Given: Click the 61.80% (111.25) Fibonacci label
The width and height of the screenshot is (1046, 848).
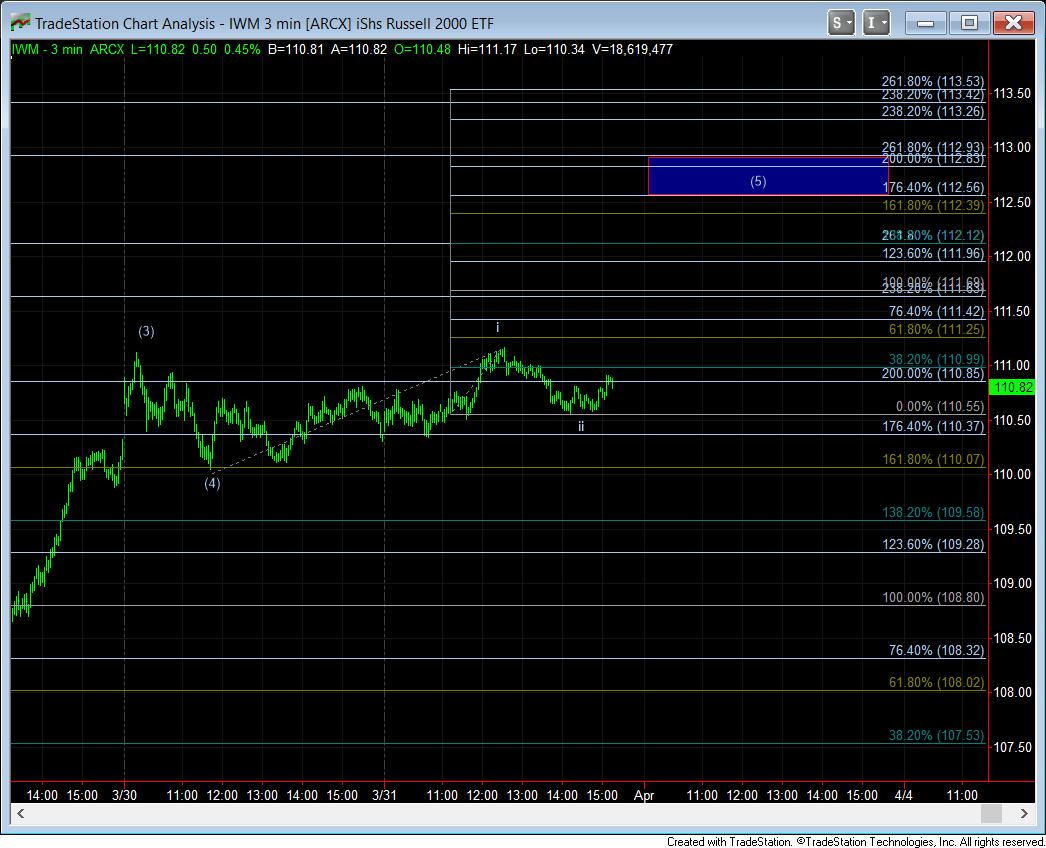Looking at the screenshot, I should point(936,330).
